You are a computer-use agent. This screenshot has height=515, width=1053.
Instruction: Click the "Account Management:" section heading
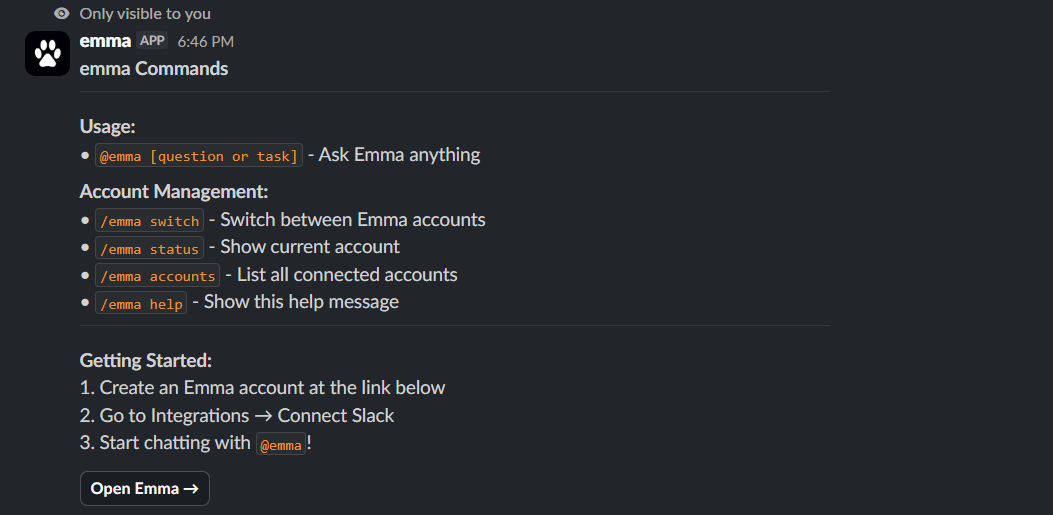(x=174, y=192)
